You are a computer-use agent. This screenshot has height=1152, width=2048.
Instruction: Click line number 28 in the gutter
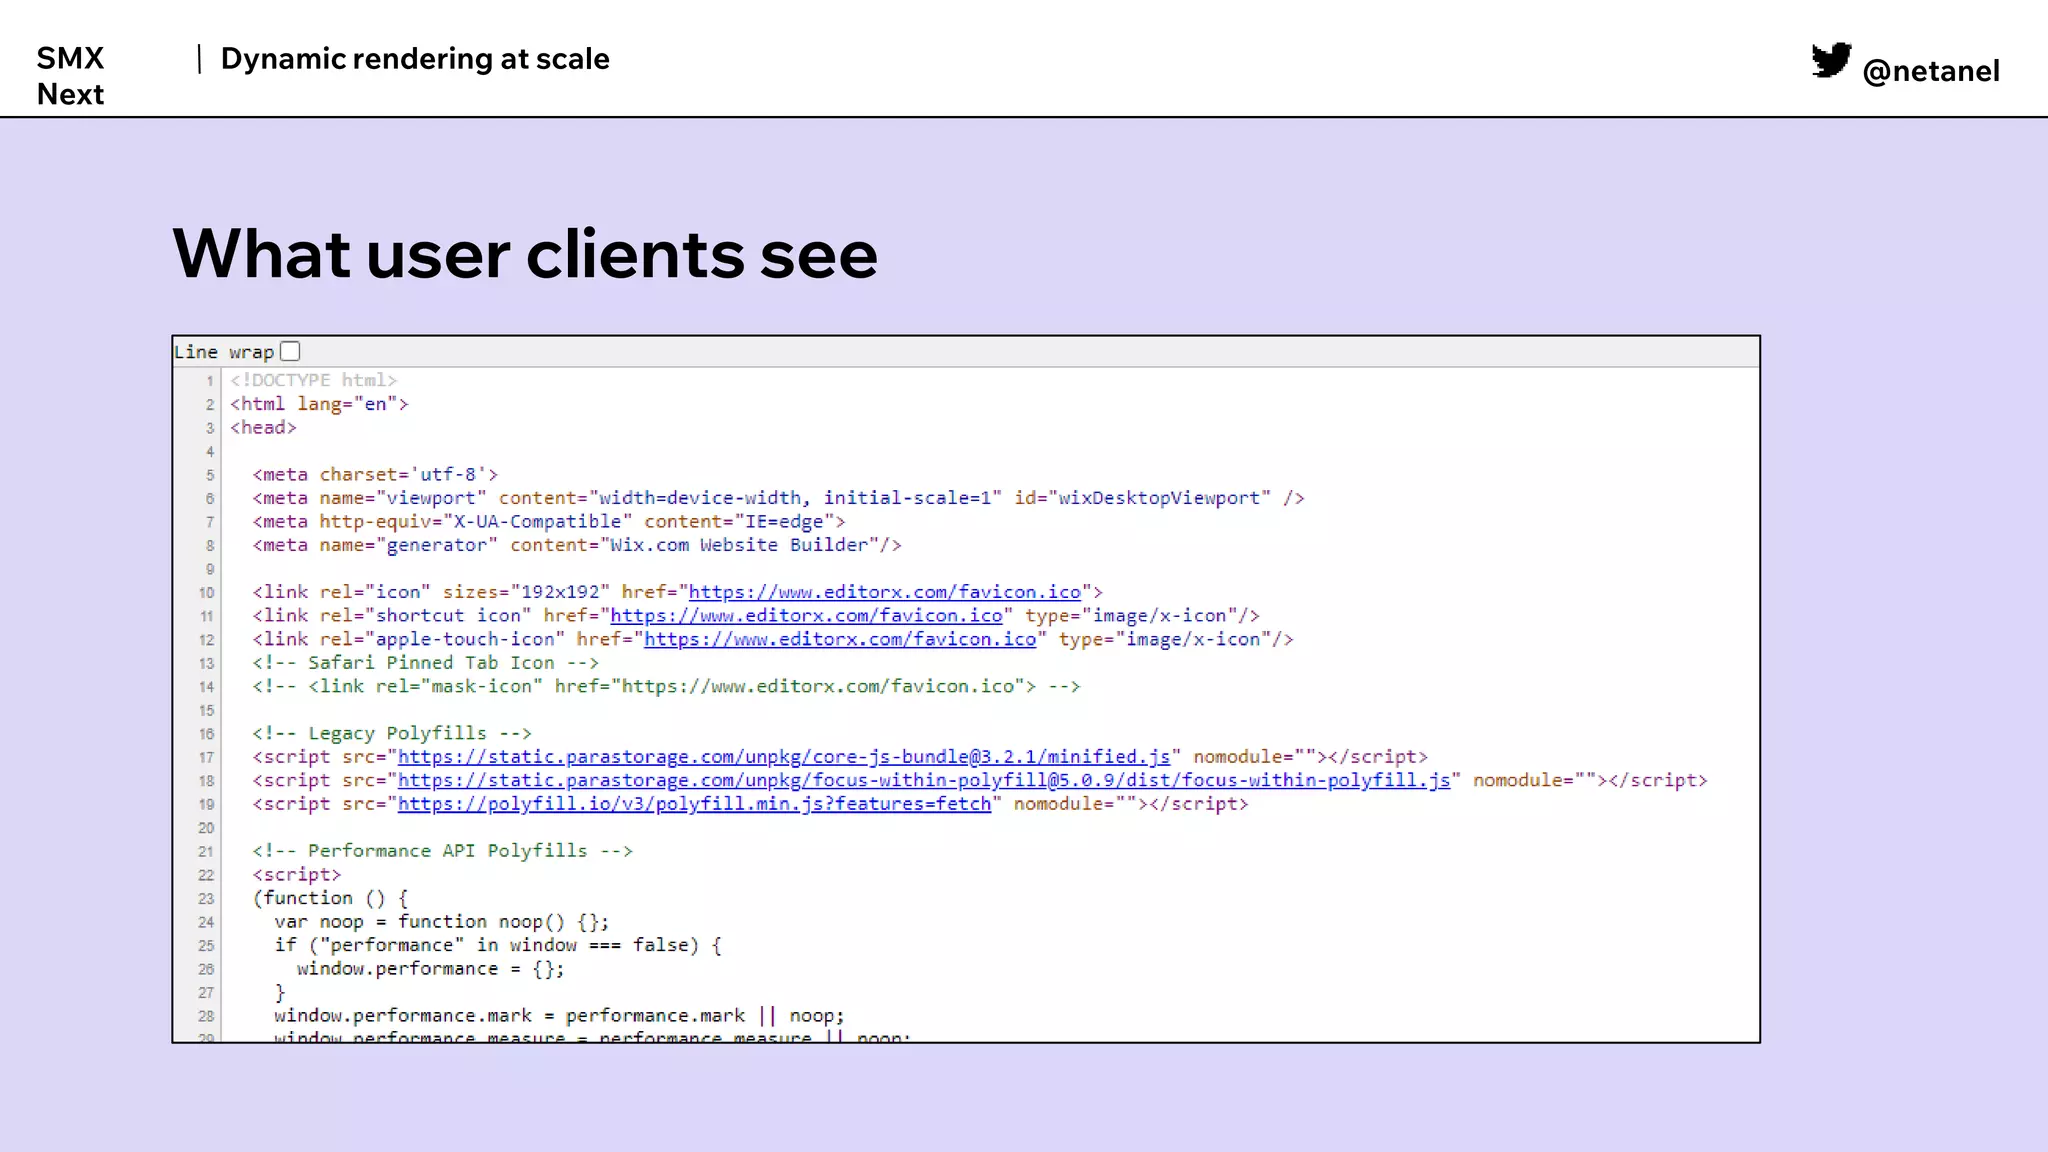[206, 1017]
